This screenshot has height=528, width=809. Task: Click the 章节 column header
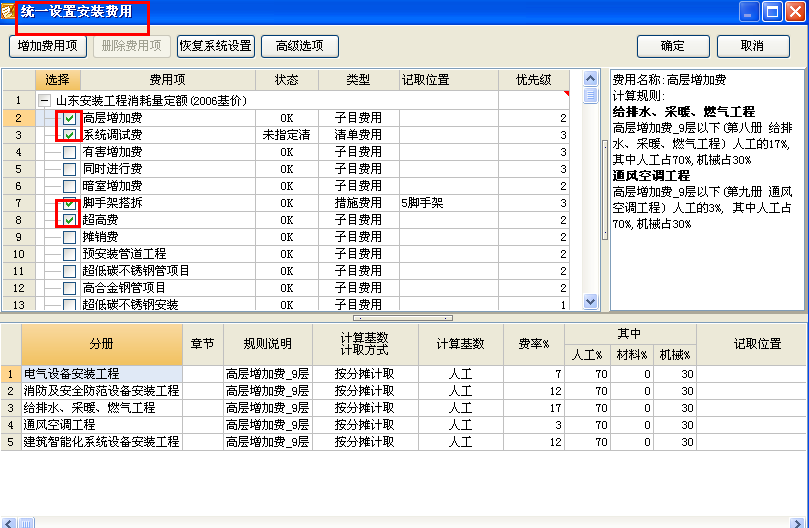click(203, 344)
